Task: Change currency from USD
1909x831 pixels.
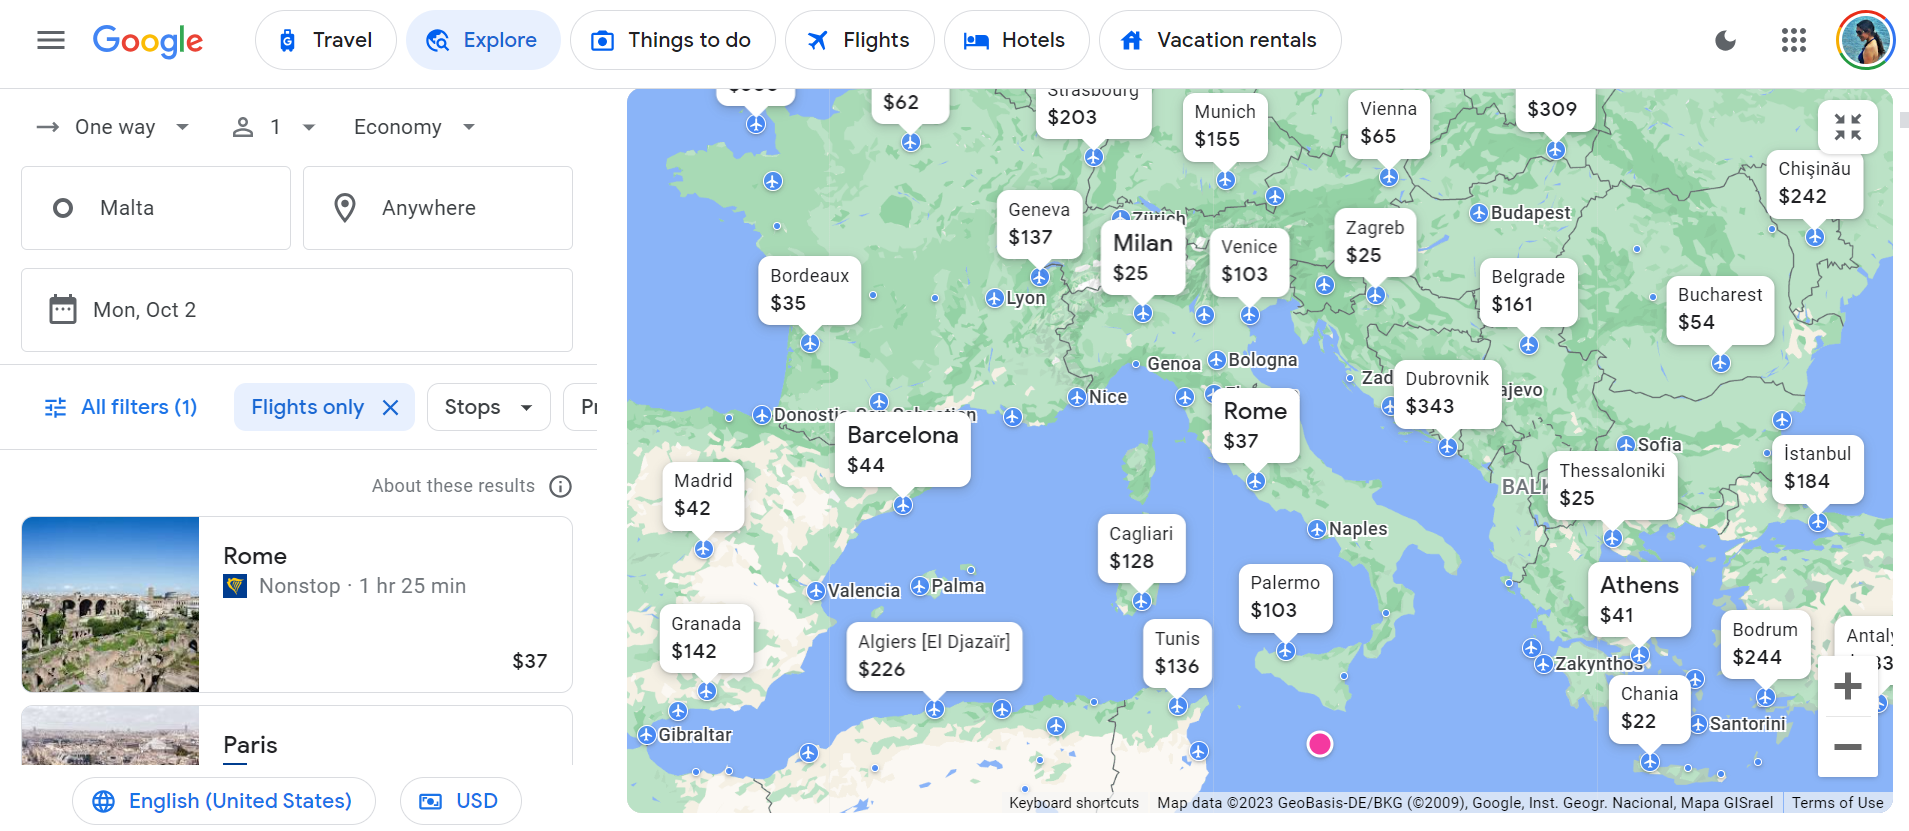Action: [x=460, y=801]
